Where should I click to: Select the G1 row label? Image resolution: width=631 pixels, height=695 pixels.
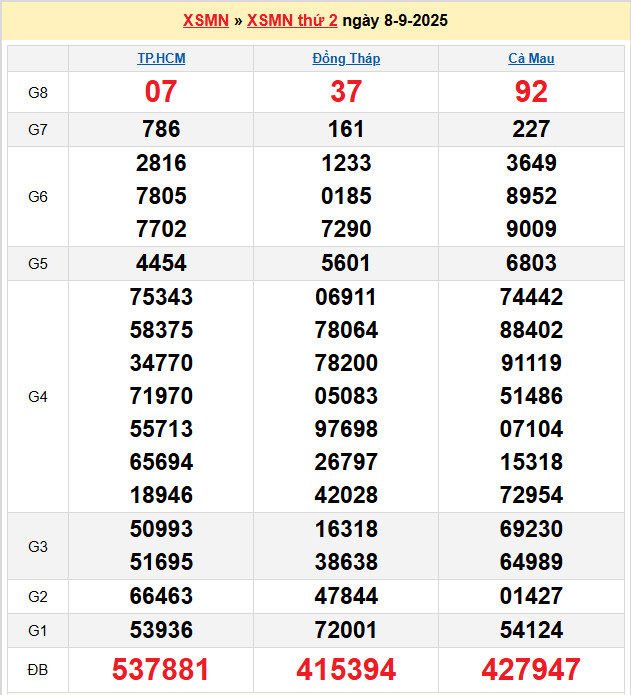click(38, 630)
